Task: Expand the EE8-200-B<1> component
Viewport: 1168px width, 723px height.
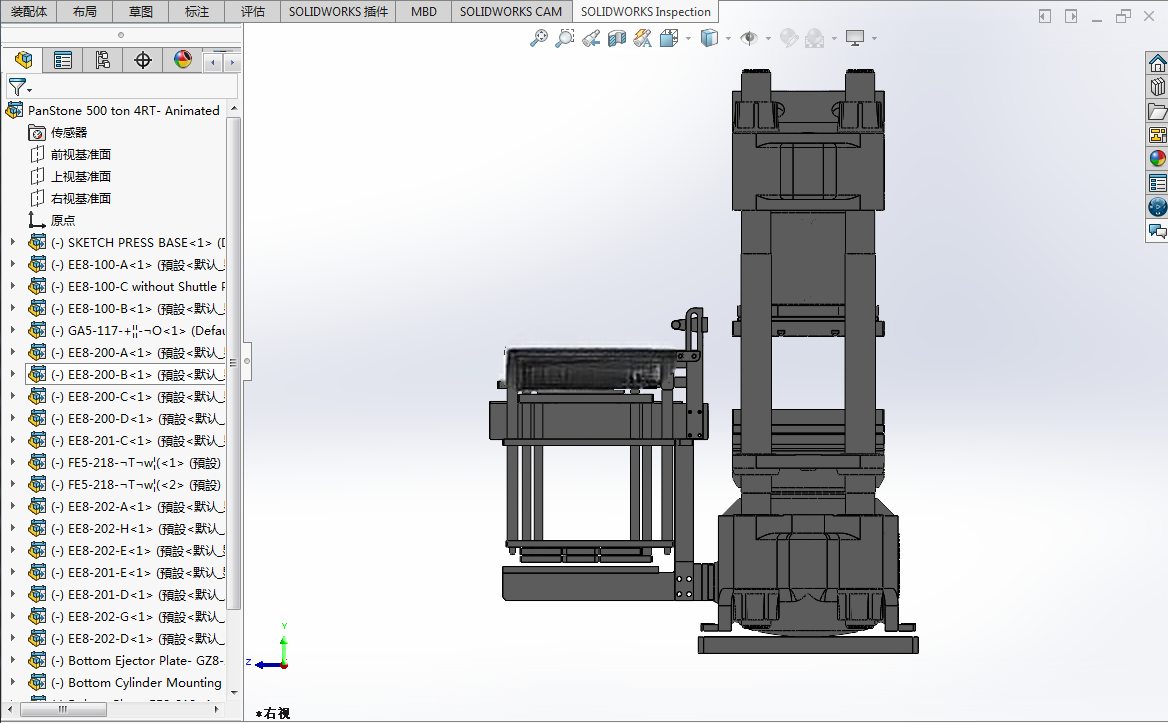Action: [x=12, y=374]
